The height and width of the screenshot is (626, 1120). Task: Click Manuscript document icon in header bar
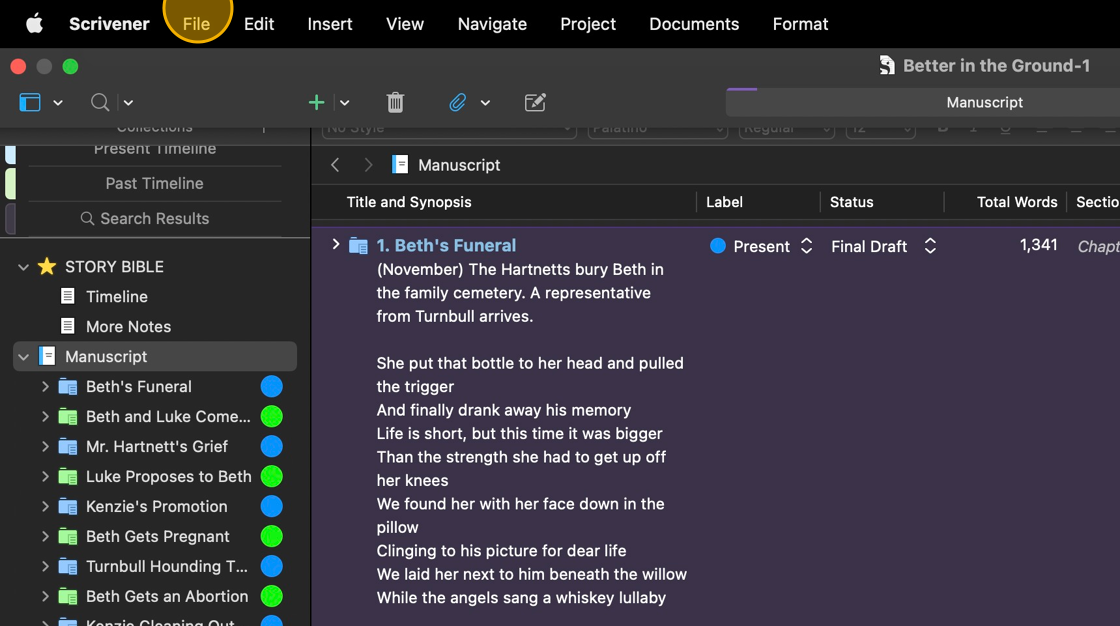(x=400, y=165)
